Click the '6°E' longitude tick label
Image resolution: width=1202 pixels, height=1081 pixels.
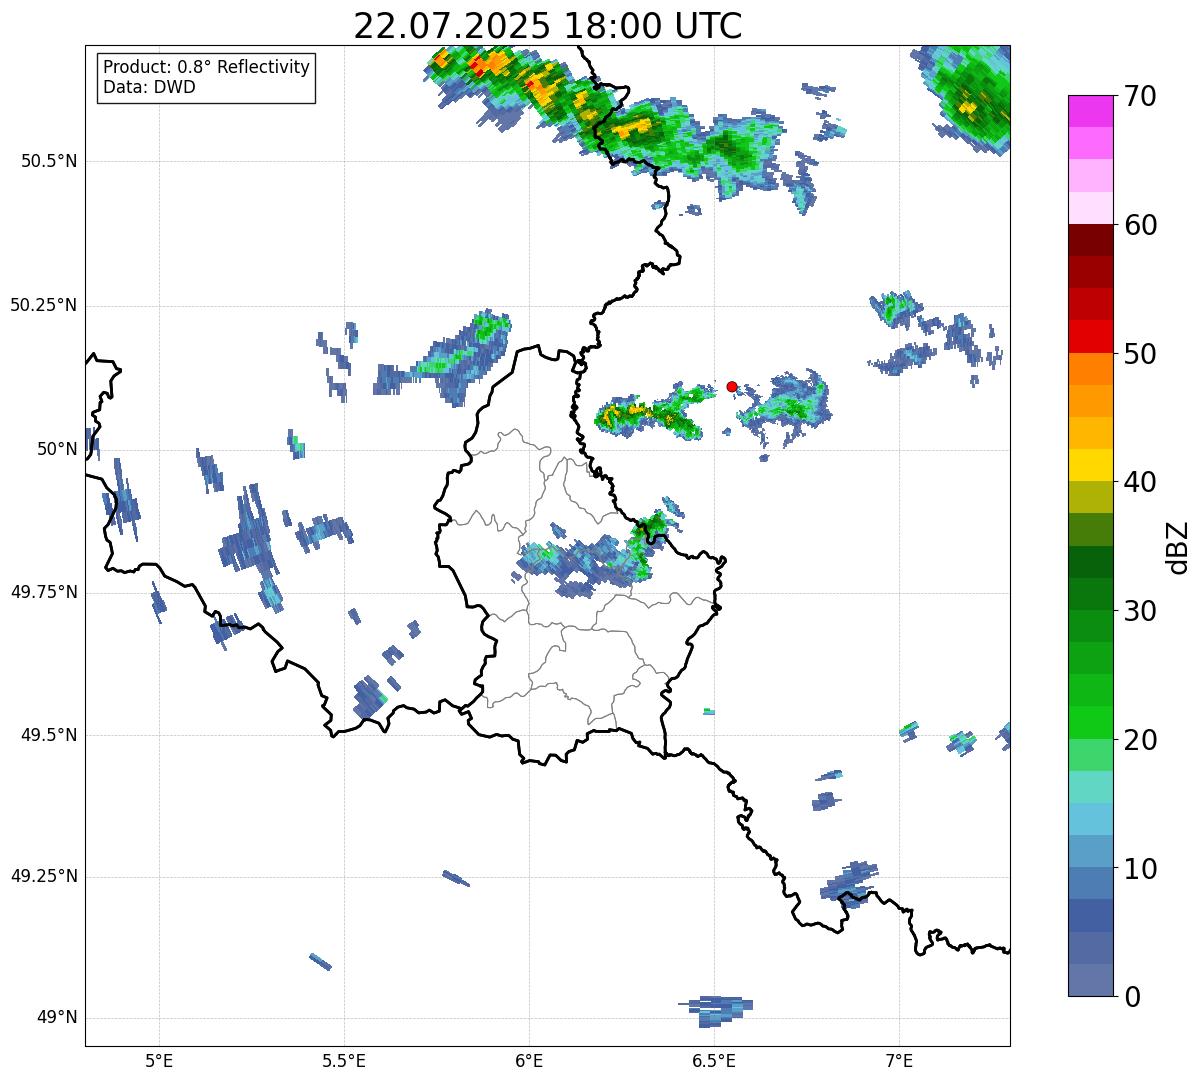529,1061
